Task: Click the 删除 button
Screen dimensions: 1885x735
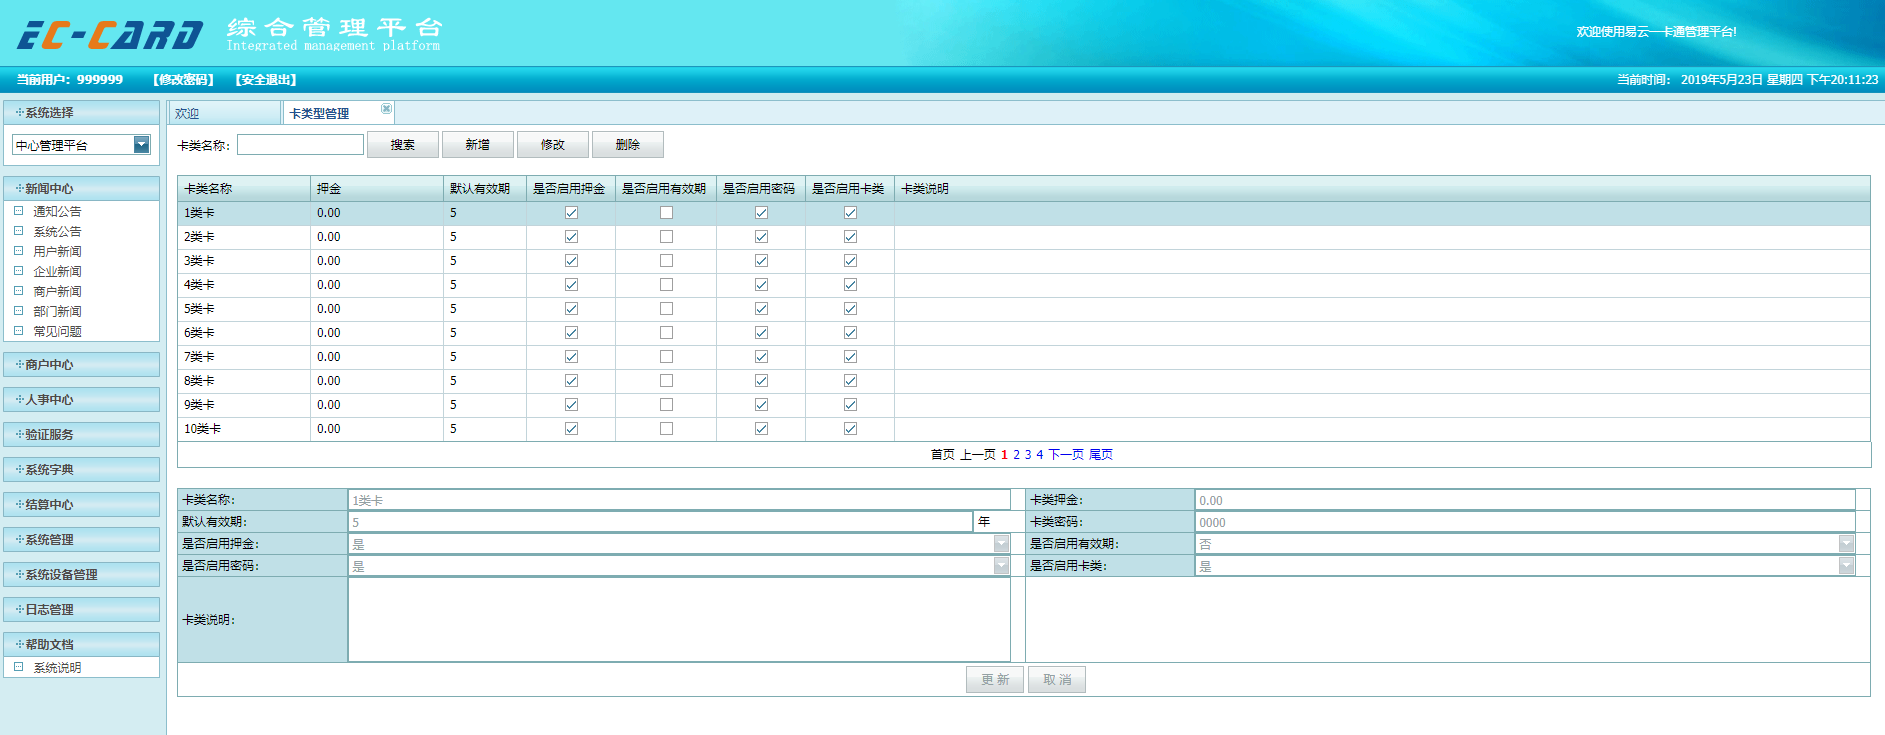Action: point(628,145)
